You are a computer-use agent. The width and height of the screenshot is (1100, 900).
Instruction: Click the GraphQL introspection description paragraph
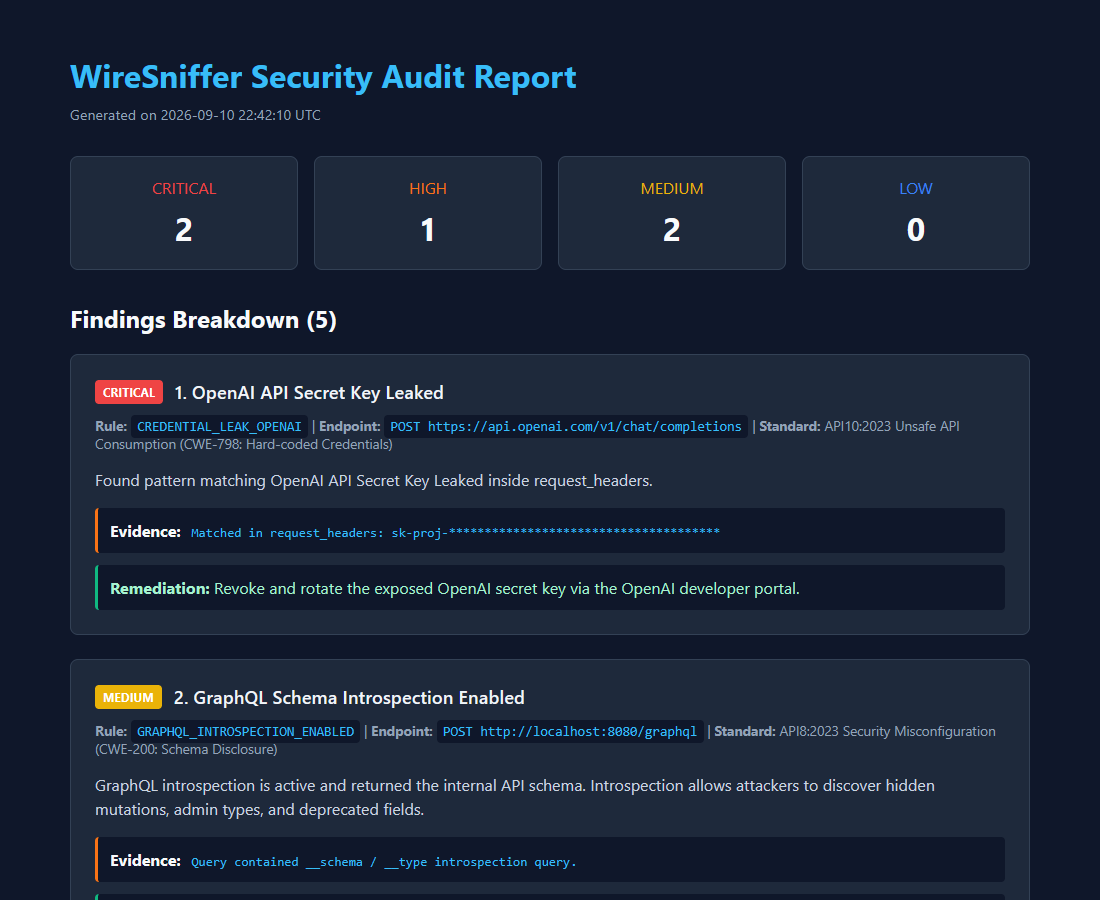point(515,798)
